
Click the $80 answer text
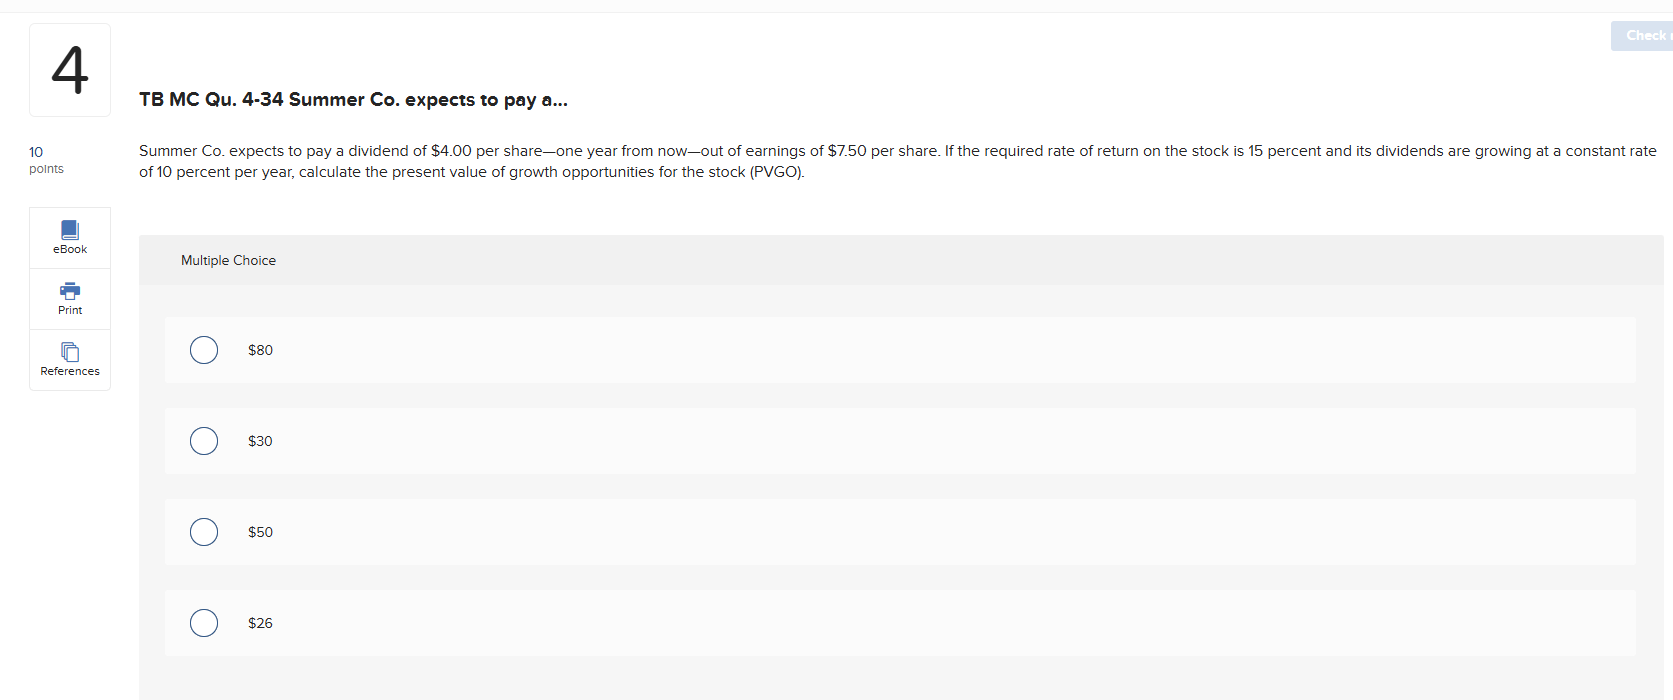(x=260, y=350)
